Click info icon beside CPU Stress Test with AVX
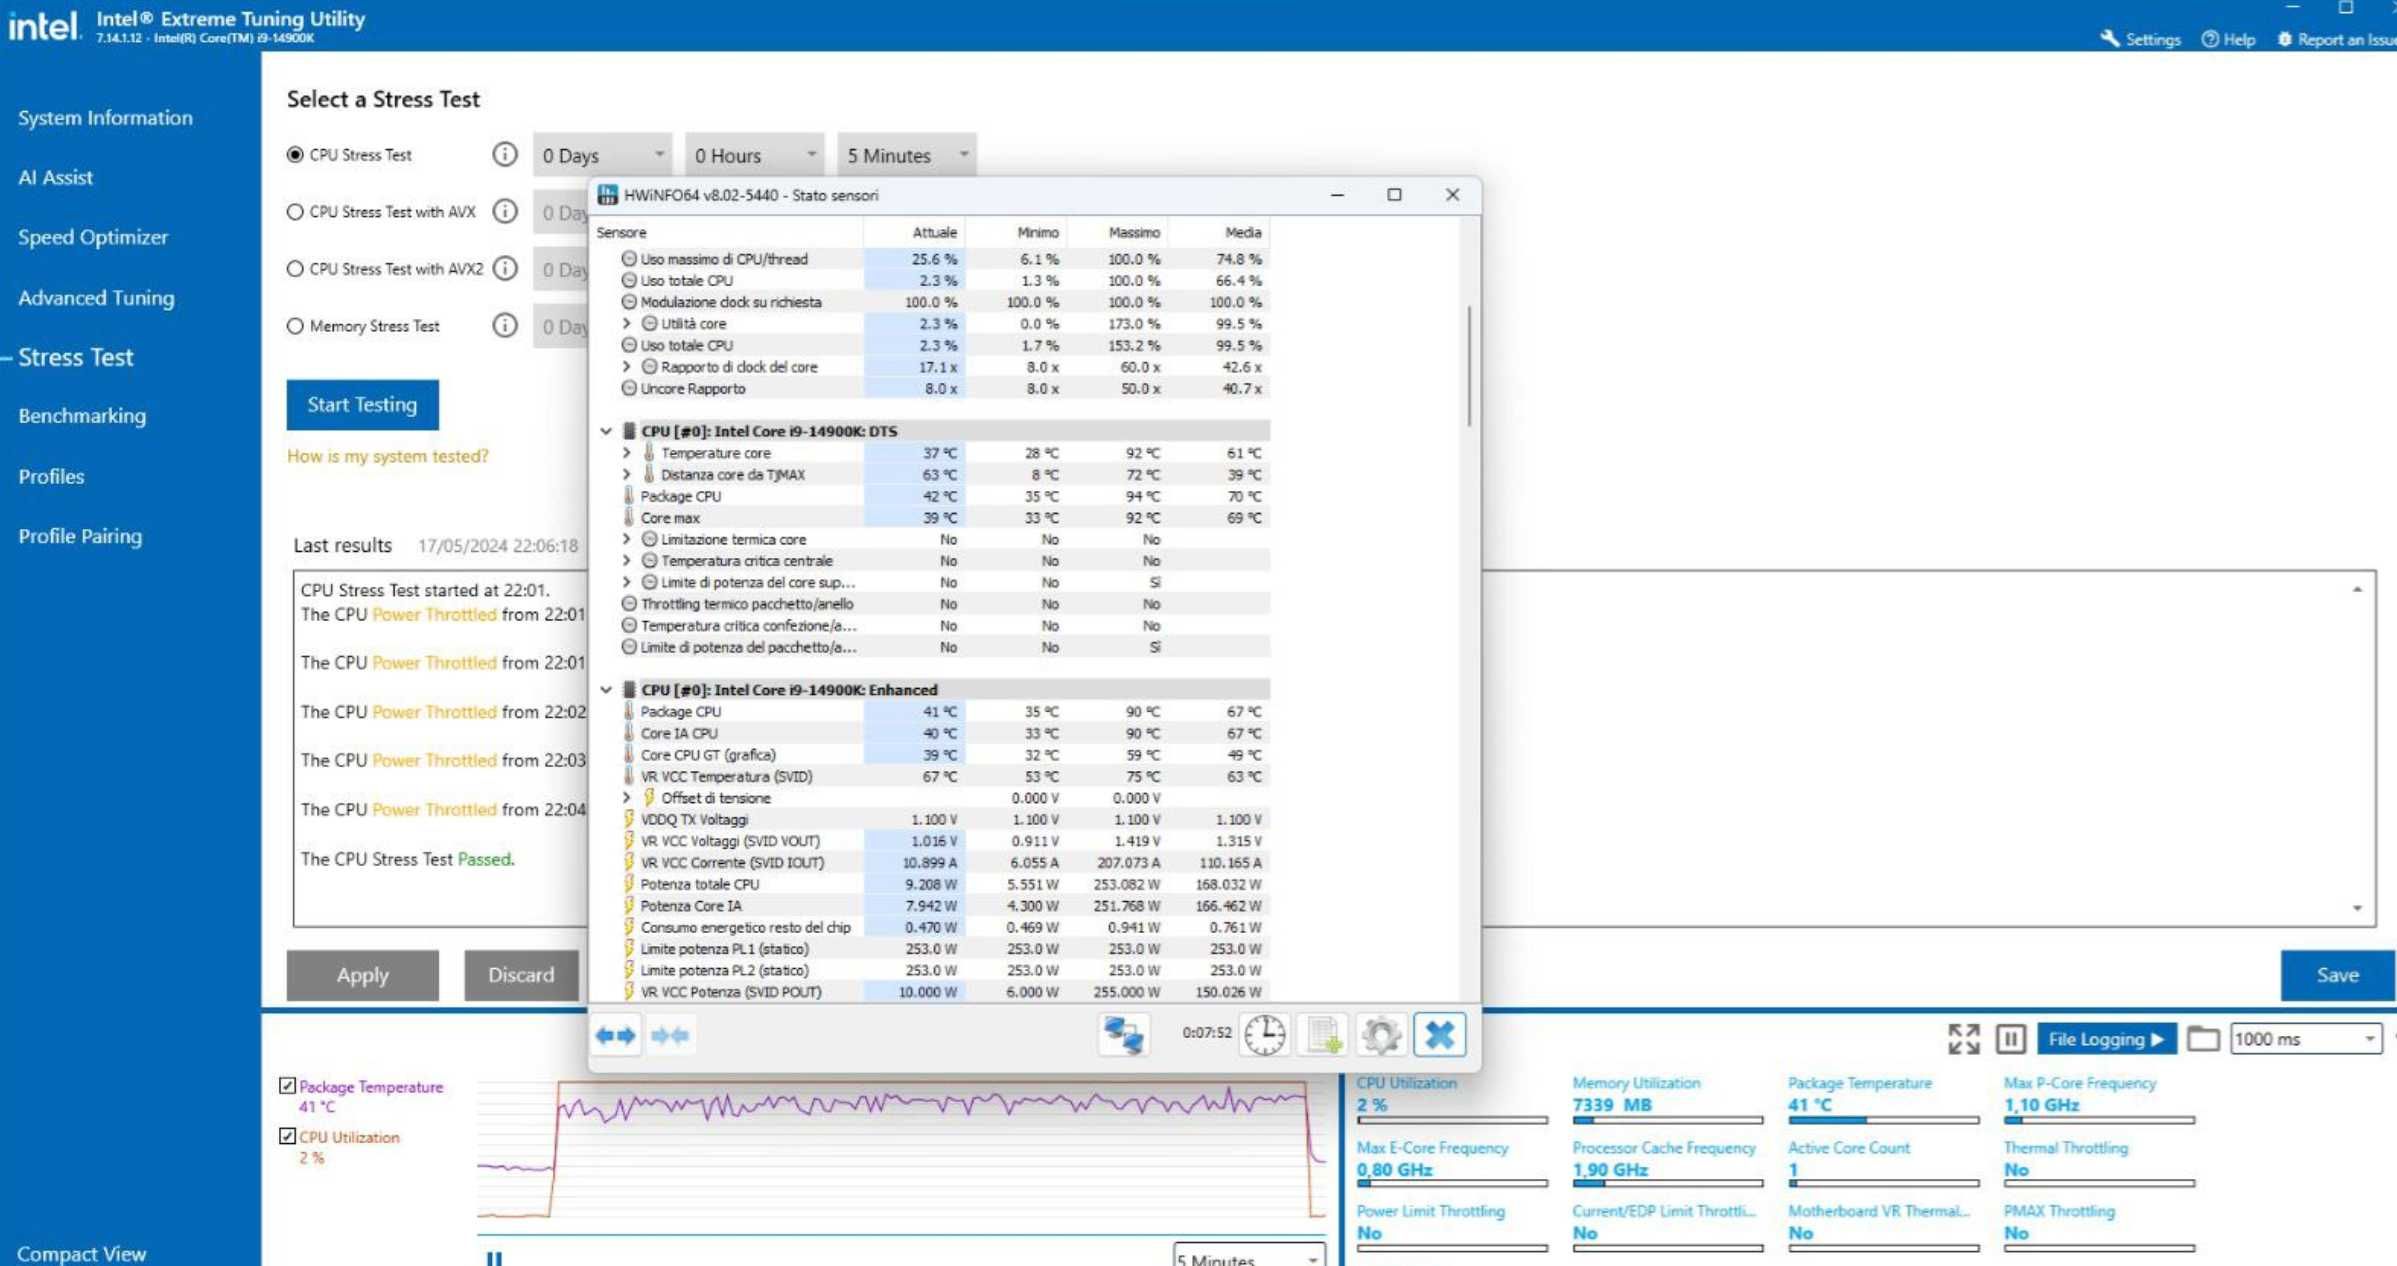Image resolution: width=2397 pixels, height=1266 pixels. [x=505, y=211]
